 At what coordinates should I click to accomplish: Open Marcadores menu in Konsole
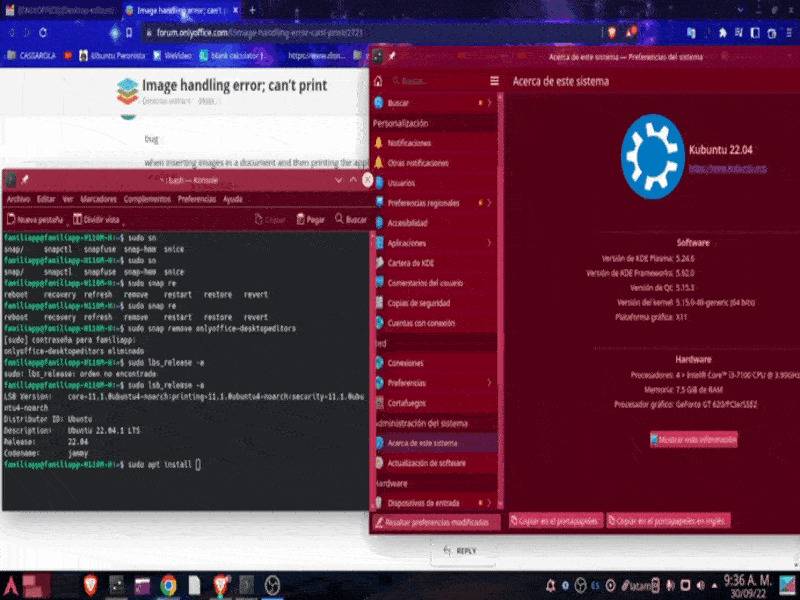pyautogui.click(x=98, y=199)
